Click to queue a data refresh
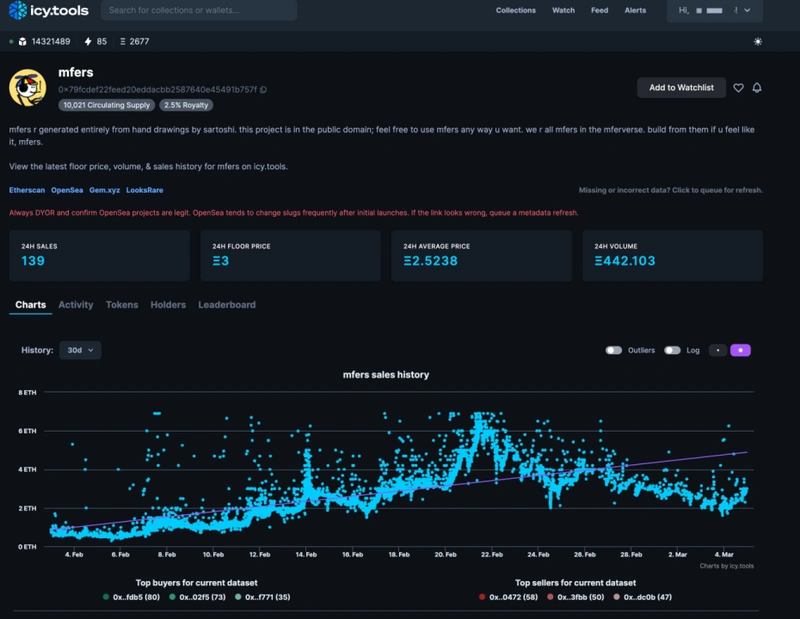This screenshot has width=800, height=619. [670, 190]
